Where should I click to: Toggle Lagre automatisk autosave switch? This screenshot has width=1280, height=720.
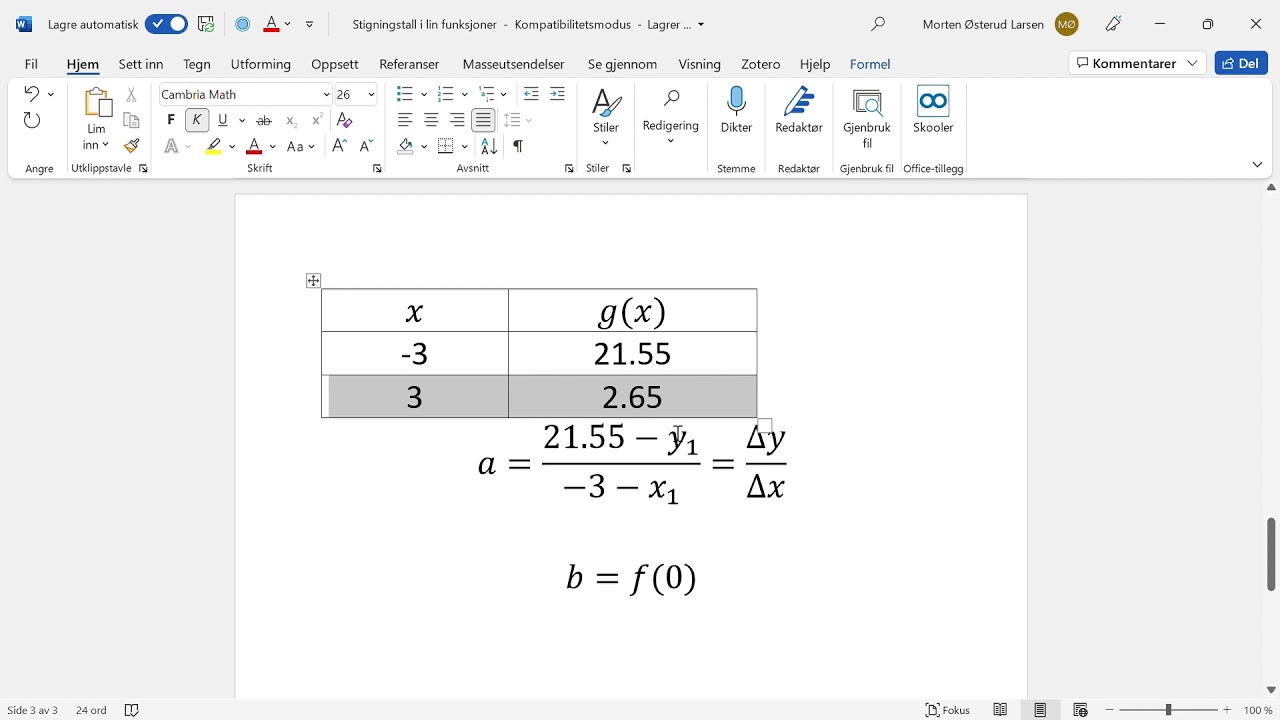click(166, 24)
